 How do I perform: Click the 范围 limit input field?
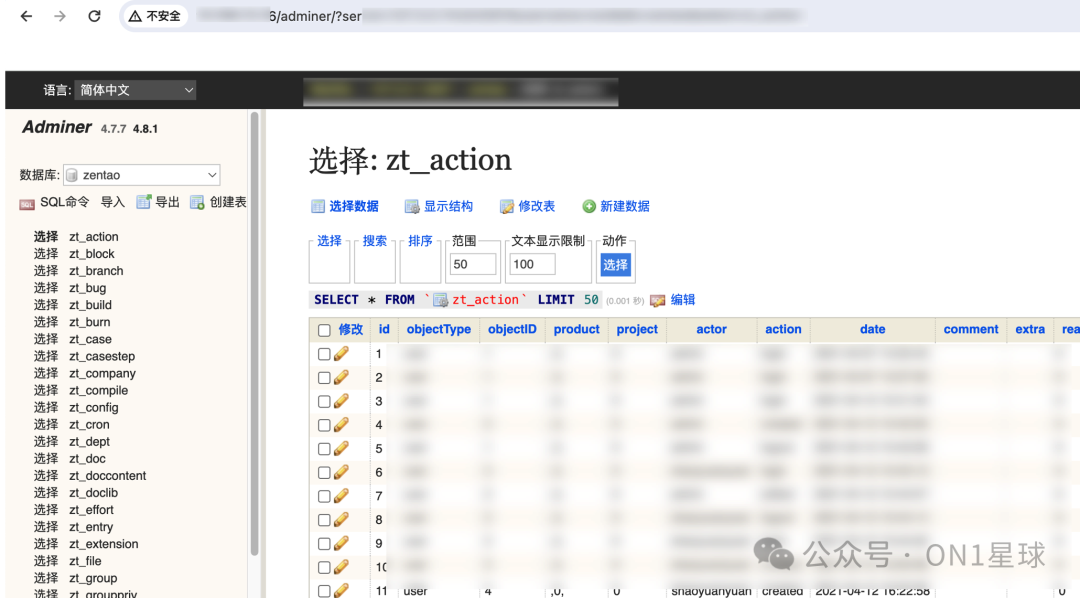pos(473,265)
